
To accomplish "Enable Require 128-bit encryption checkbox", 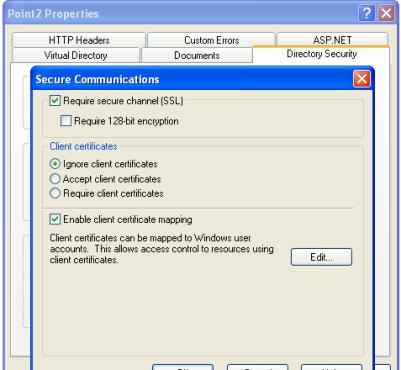I will pyautogui.click(x=66, y=121).
